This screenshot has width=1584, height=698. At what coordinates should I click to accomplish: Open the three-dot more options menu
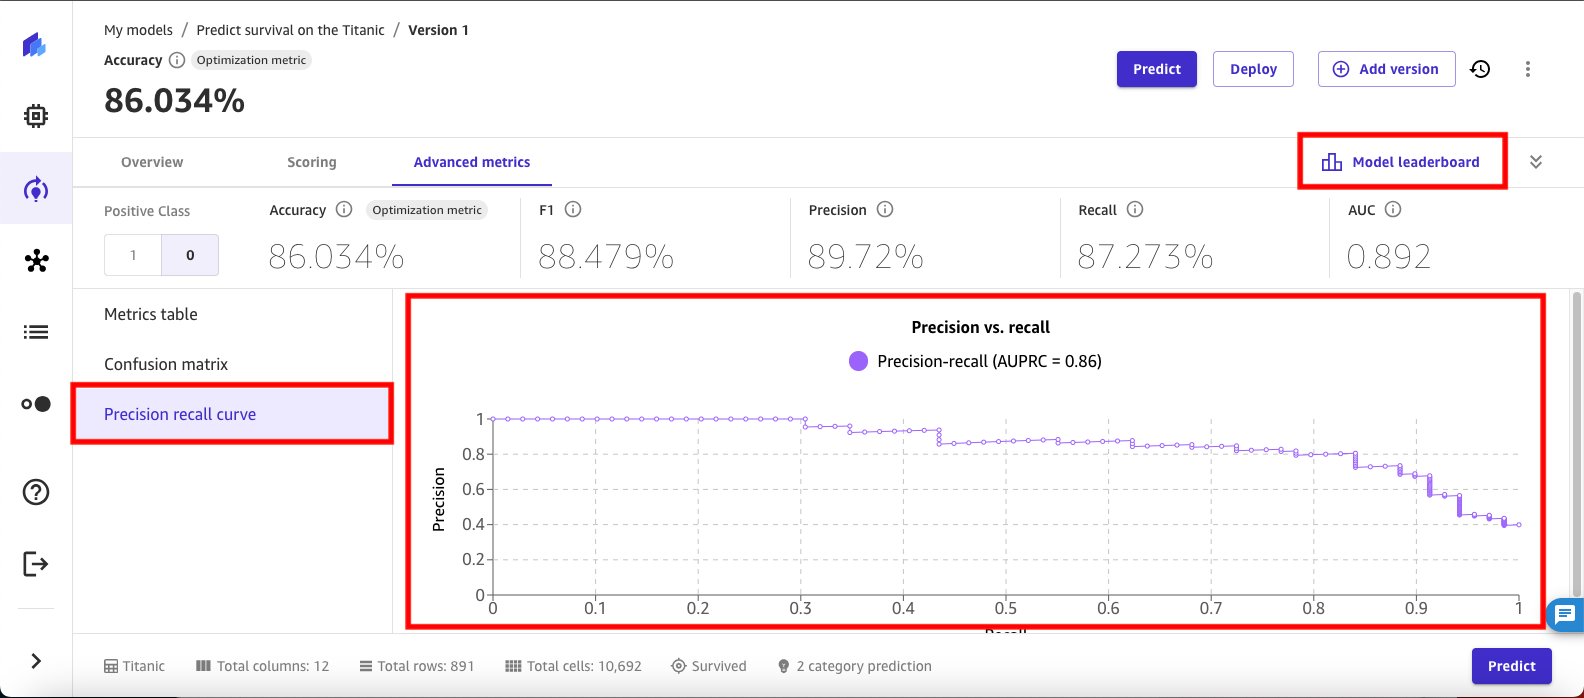pyautogui.click(x=1527, y=69)
